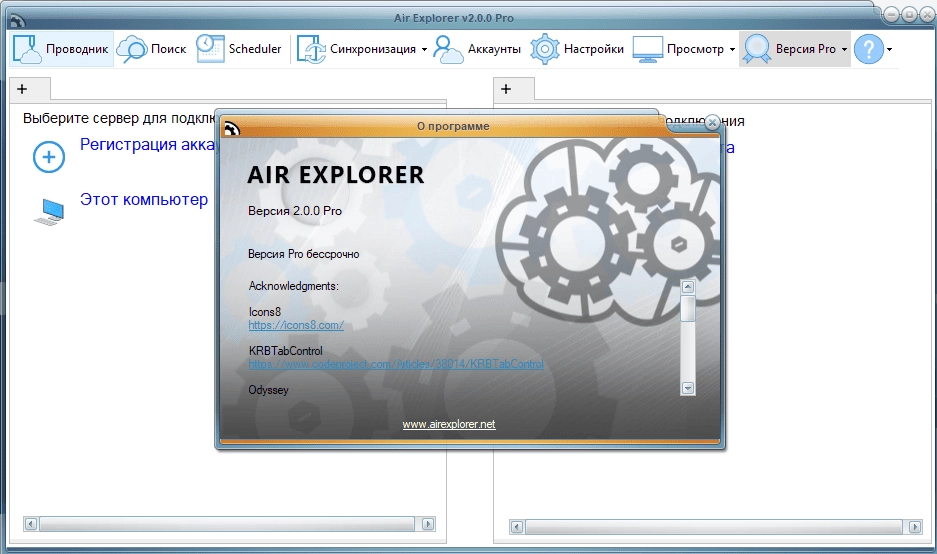
Task: Open the icons8.com link
Action: coord(296,325)
